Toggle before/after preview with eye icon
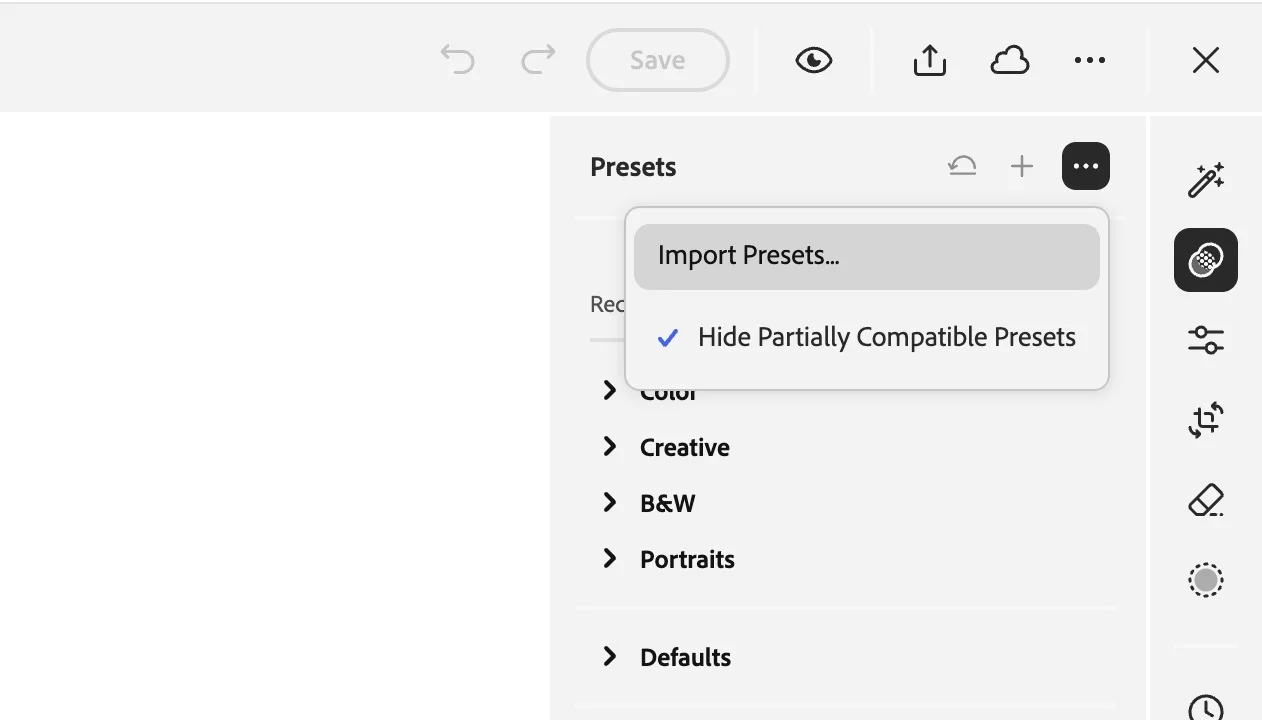This screenshot has height=720, width=1262. click(x=813, y=60)
